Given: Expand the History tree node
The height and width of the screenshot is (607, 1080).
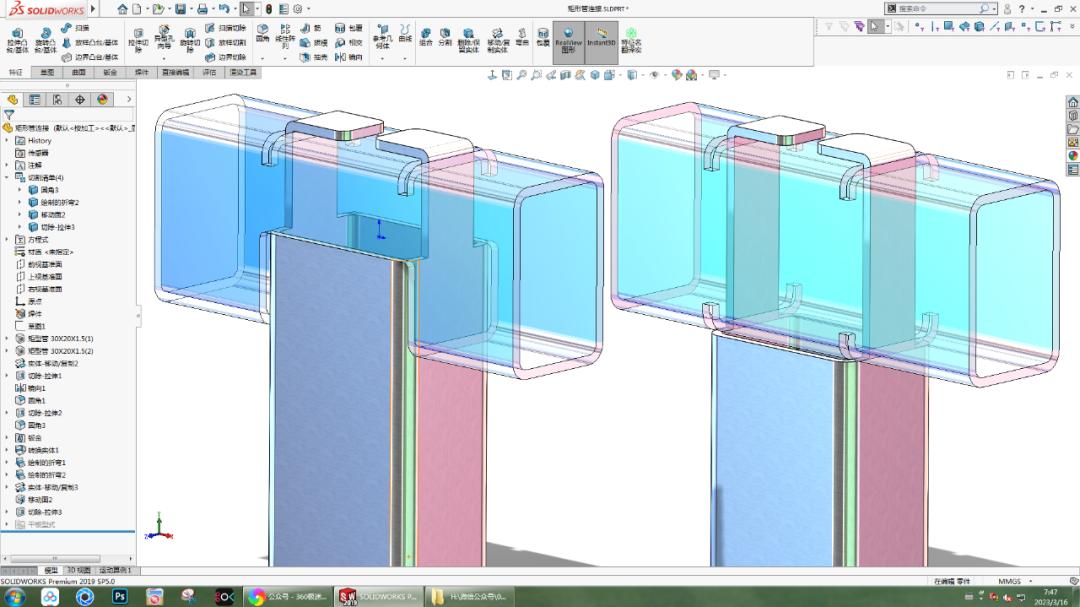Looking at the screenshot, I should tap(8, 141).
